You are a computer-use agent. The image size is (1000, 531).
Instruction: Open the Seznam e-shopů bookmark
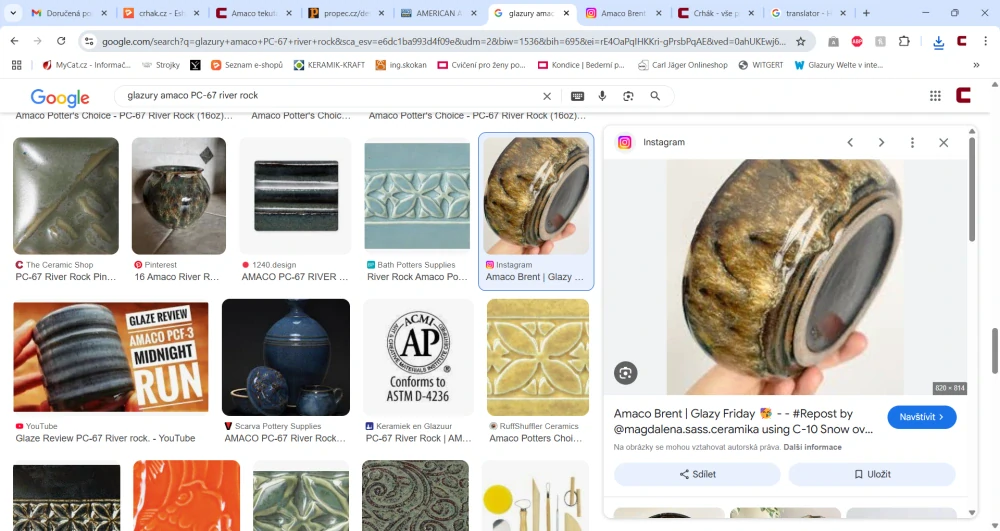pos(246,65)
